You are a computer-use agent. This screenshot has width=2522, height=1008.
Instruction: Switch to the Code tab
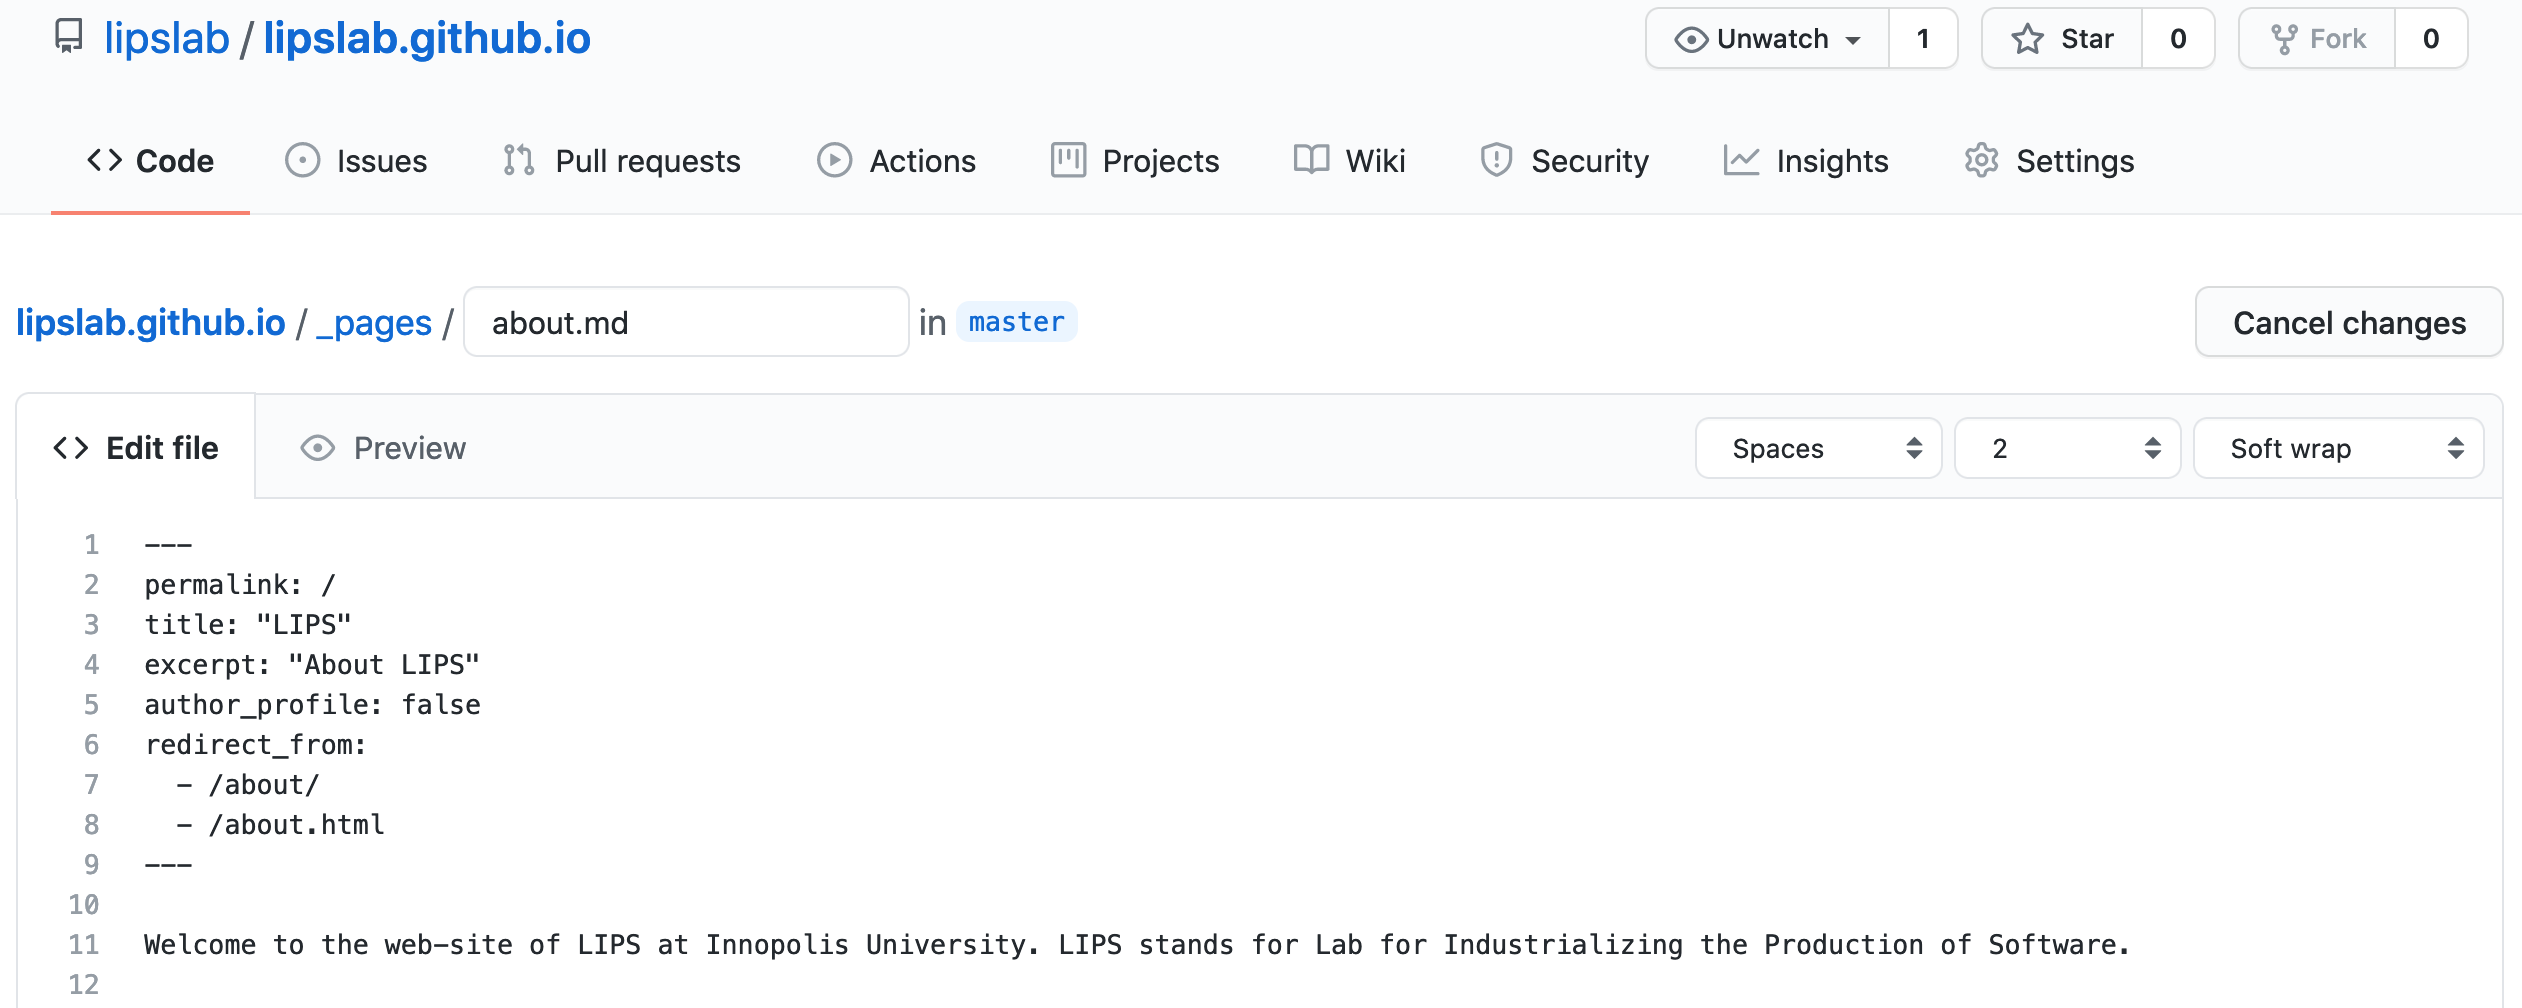[150, 161]
